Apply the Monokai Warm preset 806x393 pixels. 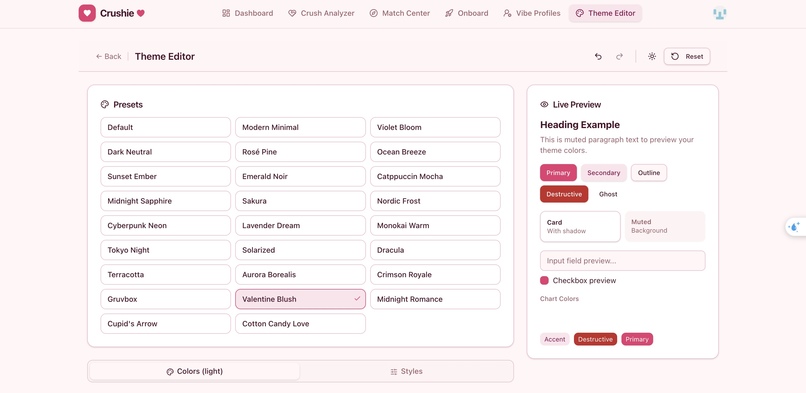(435, 226)
